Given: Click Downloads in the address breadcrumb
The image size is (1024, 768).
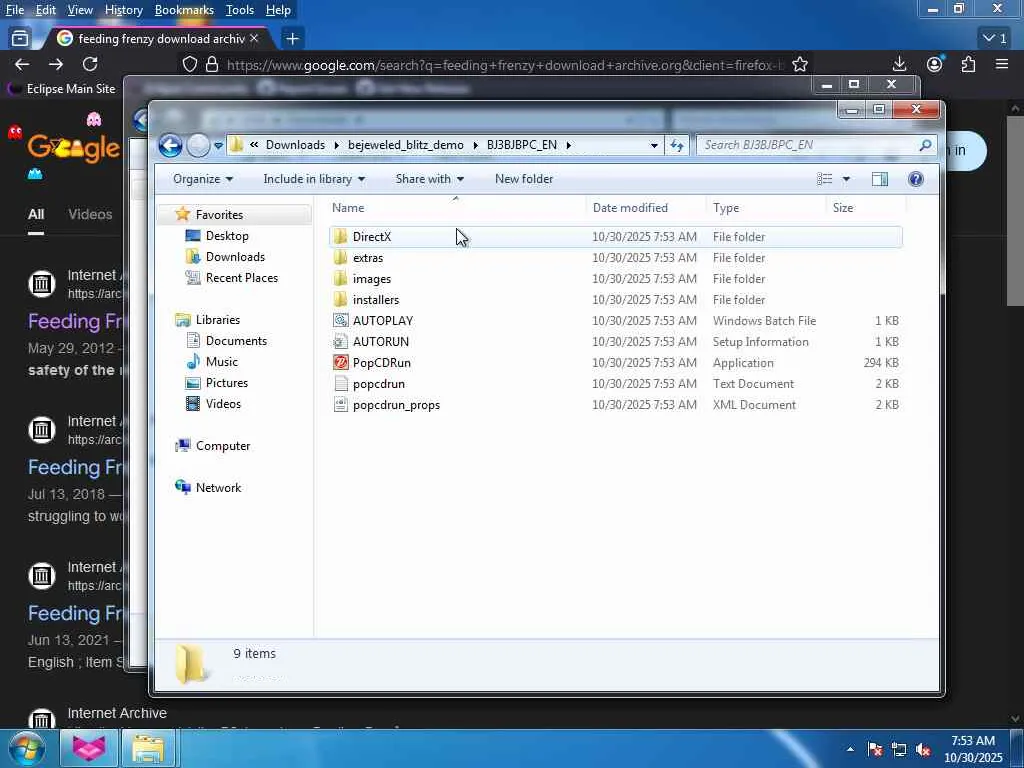Looking at the screenshot, I should [295, 145].
